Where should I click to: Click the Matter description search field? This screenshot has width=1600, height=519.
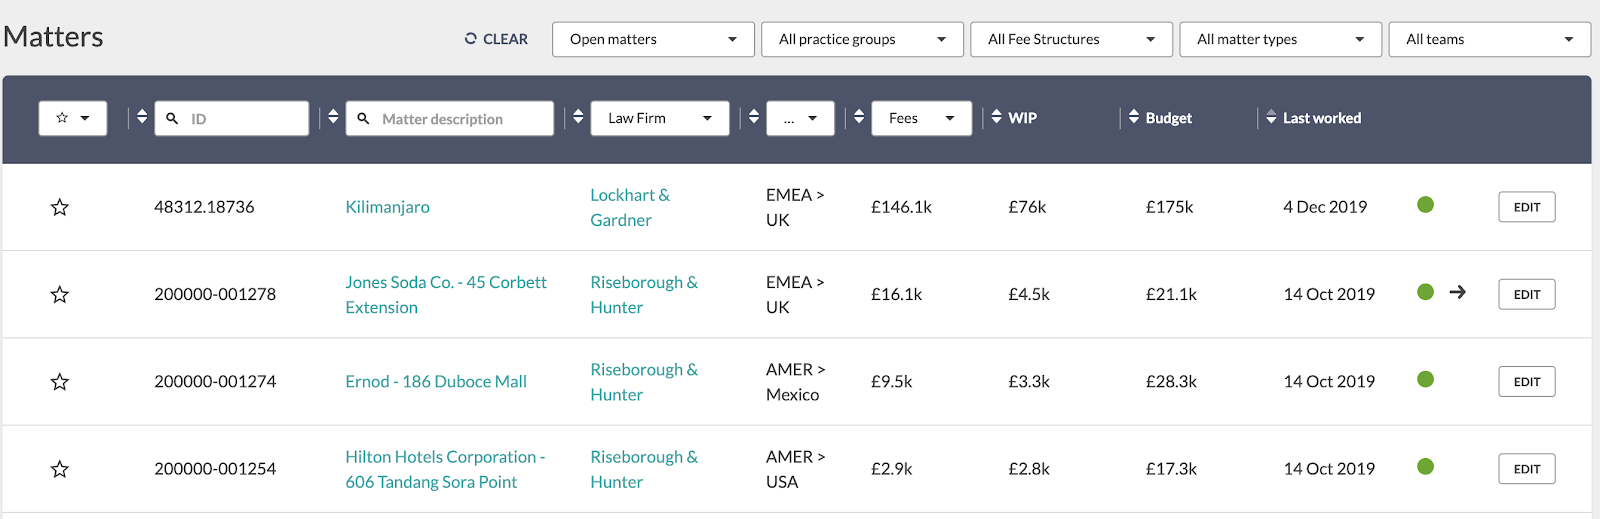click(449, 118)
